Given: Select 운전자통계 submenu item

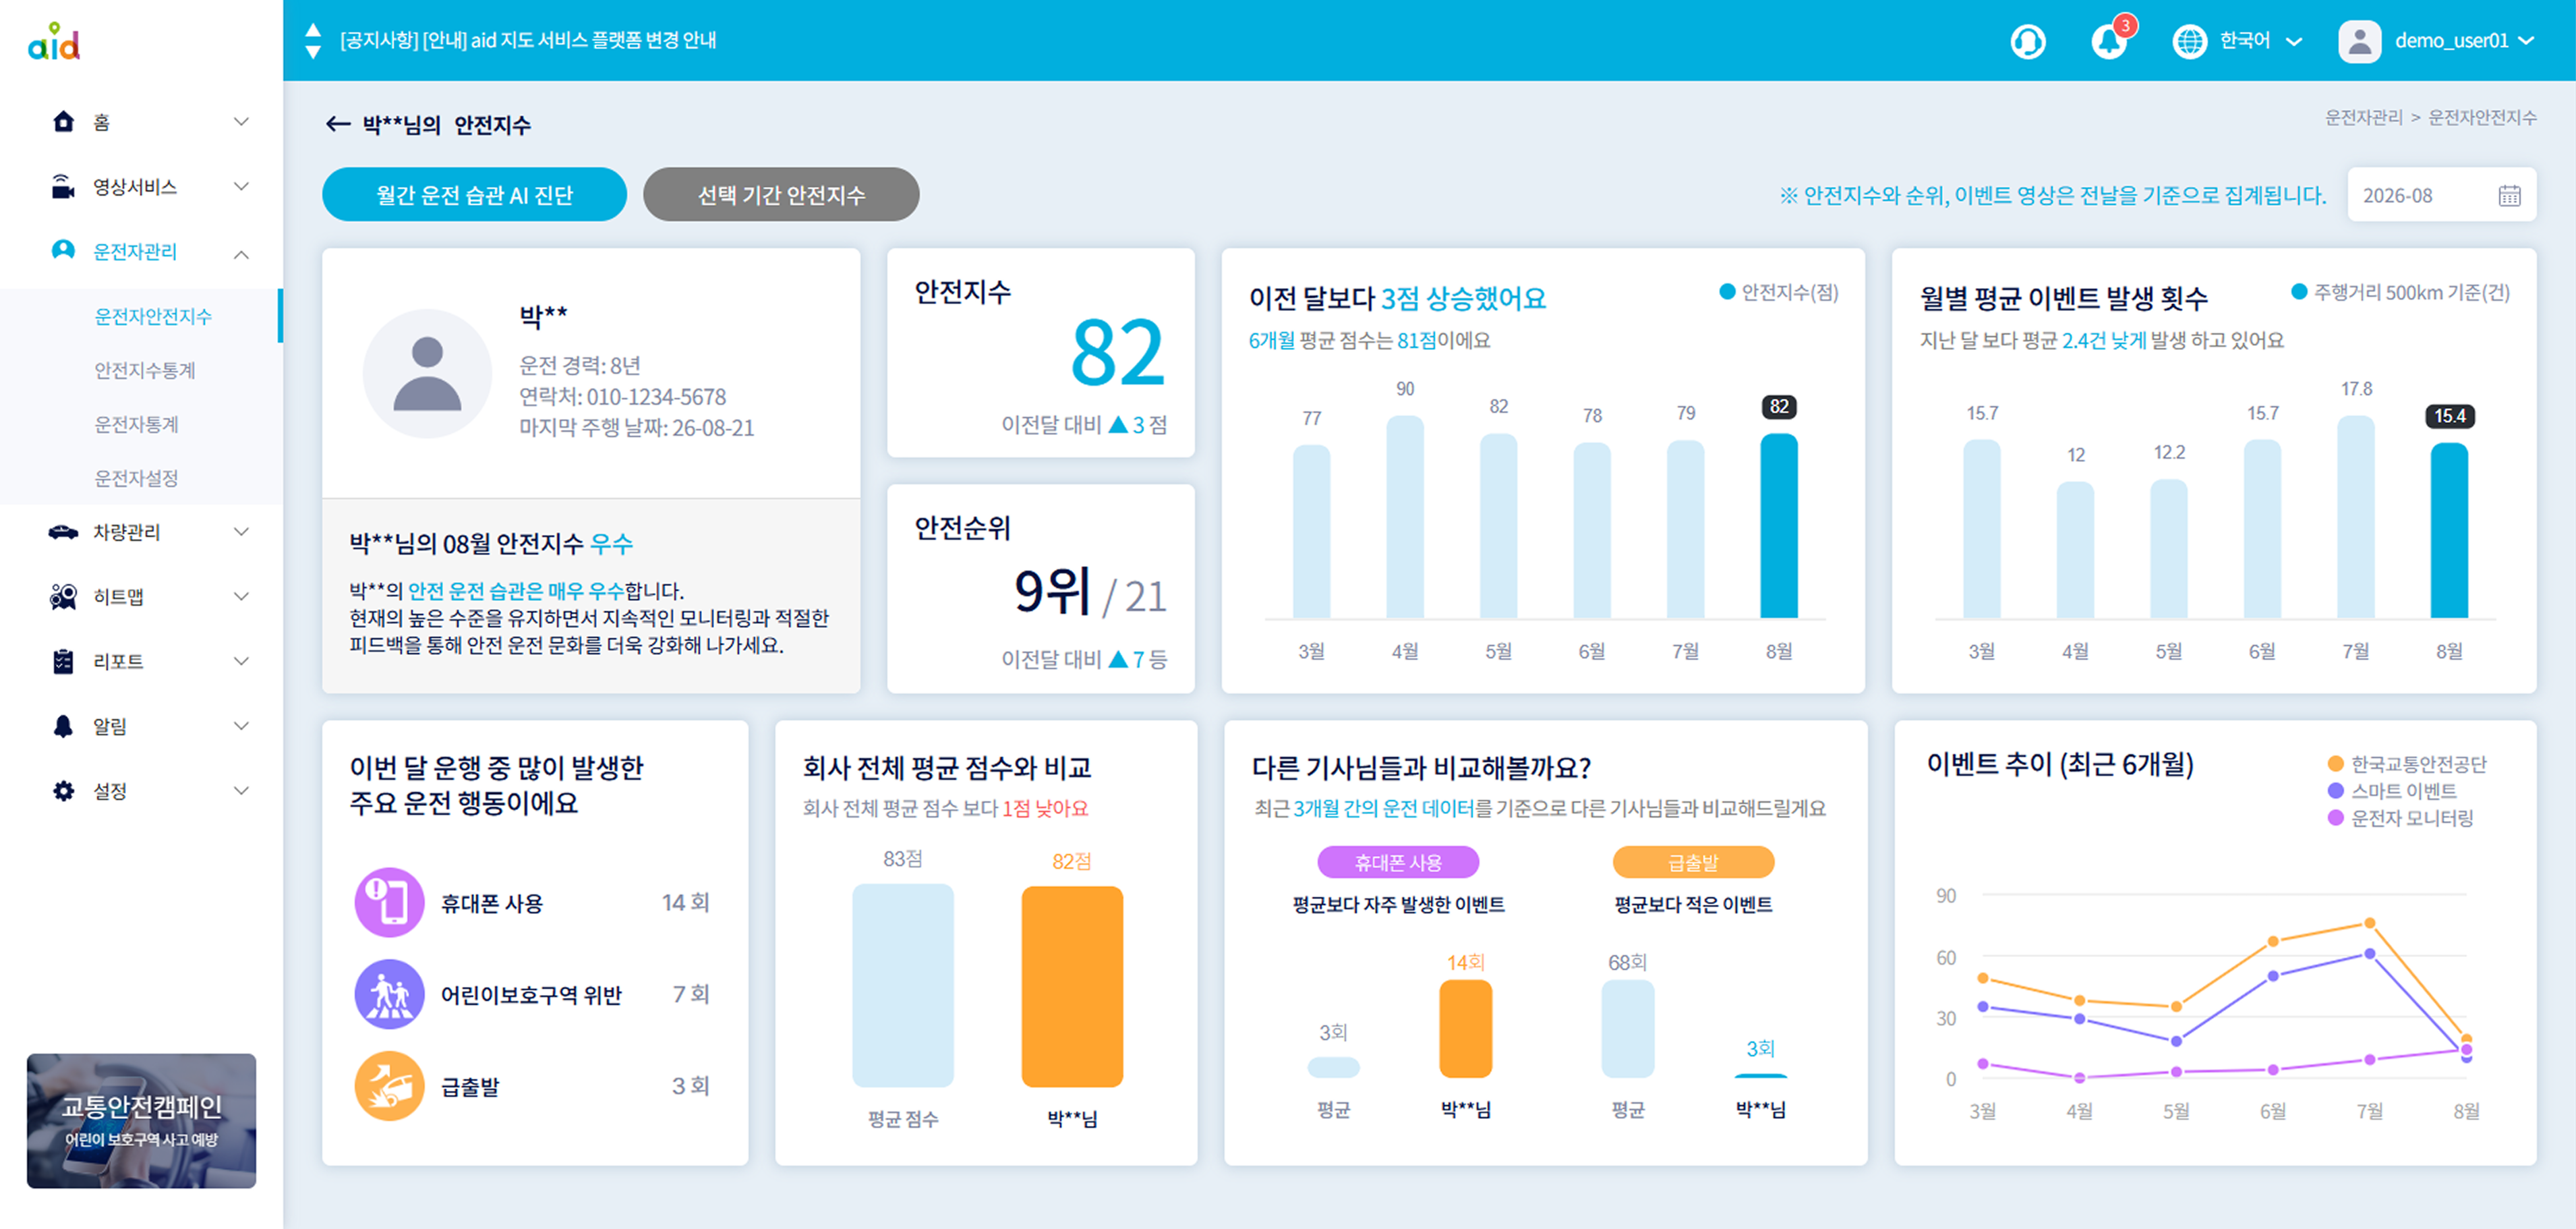Looking at the screenshot, I should coord(136,424).
